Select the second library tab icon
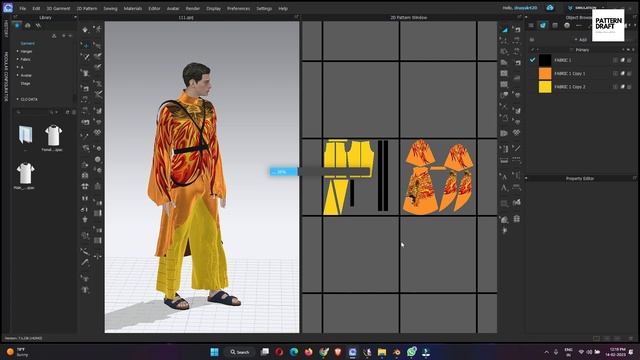This screenshot has height=360, width=640. coord(27,25)
